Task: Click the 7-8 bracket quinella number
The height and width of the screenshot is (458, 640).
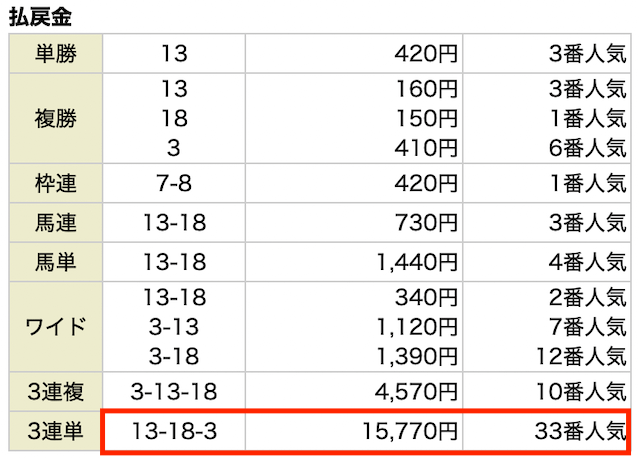Action: (x=174, y=183)
